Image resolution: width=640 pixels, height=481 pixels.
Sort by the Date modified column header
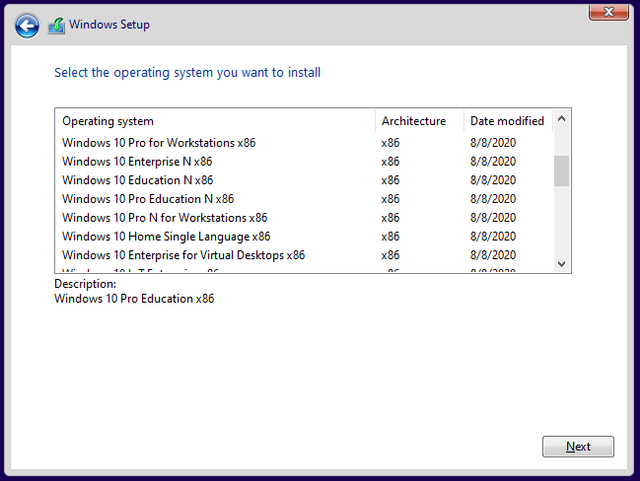click(507, 121)
